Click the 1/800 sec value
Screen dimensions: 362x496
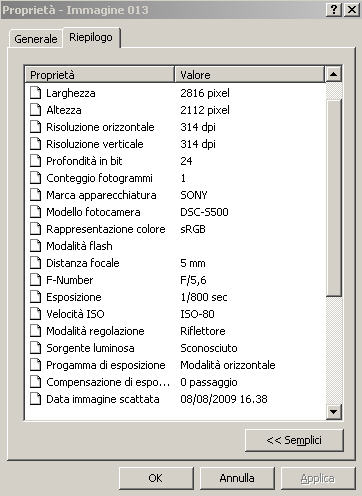click(x=204, y=297)
